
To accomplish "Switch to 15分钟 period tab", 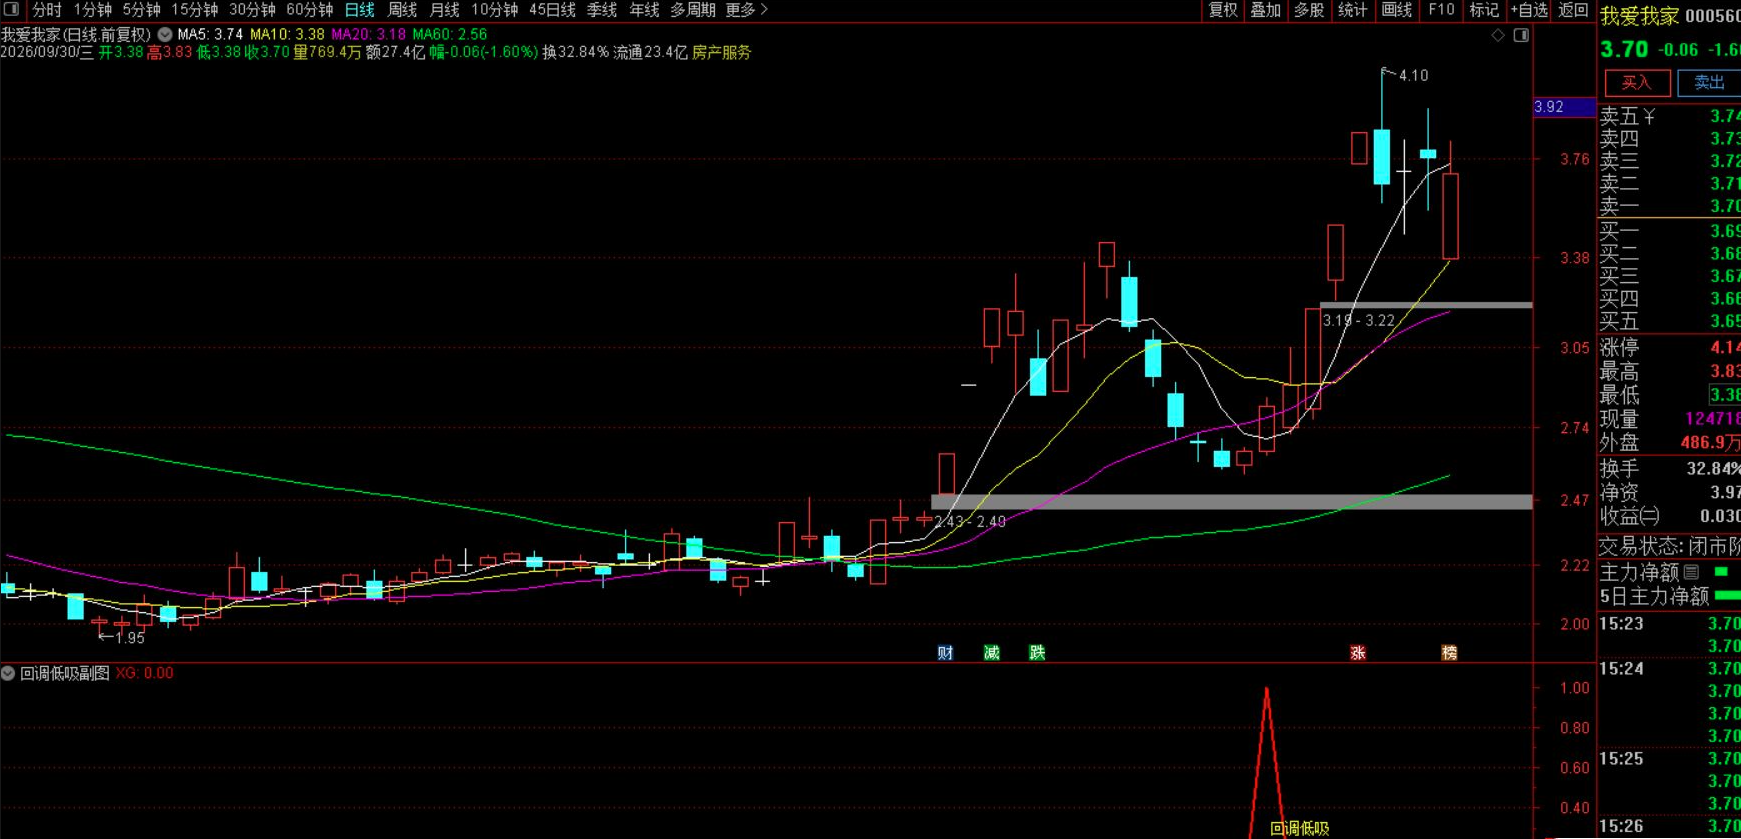I will click(195, 10).
